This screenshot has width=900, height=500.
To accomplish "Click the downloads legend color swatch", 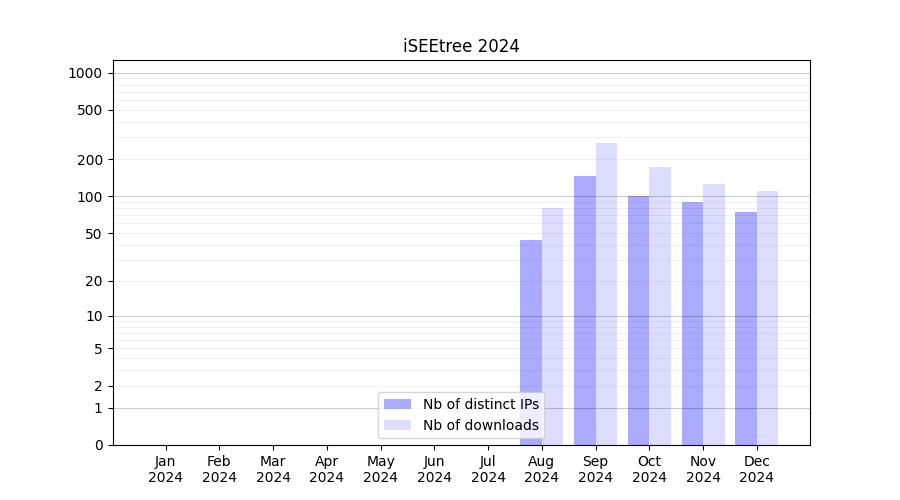I will tap(397, 425).
